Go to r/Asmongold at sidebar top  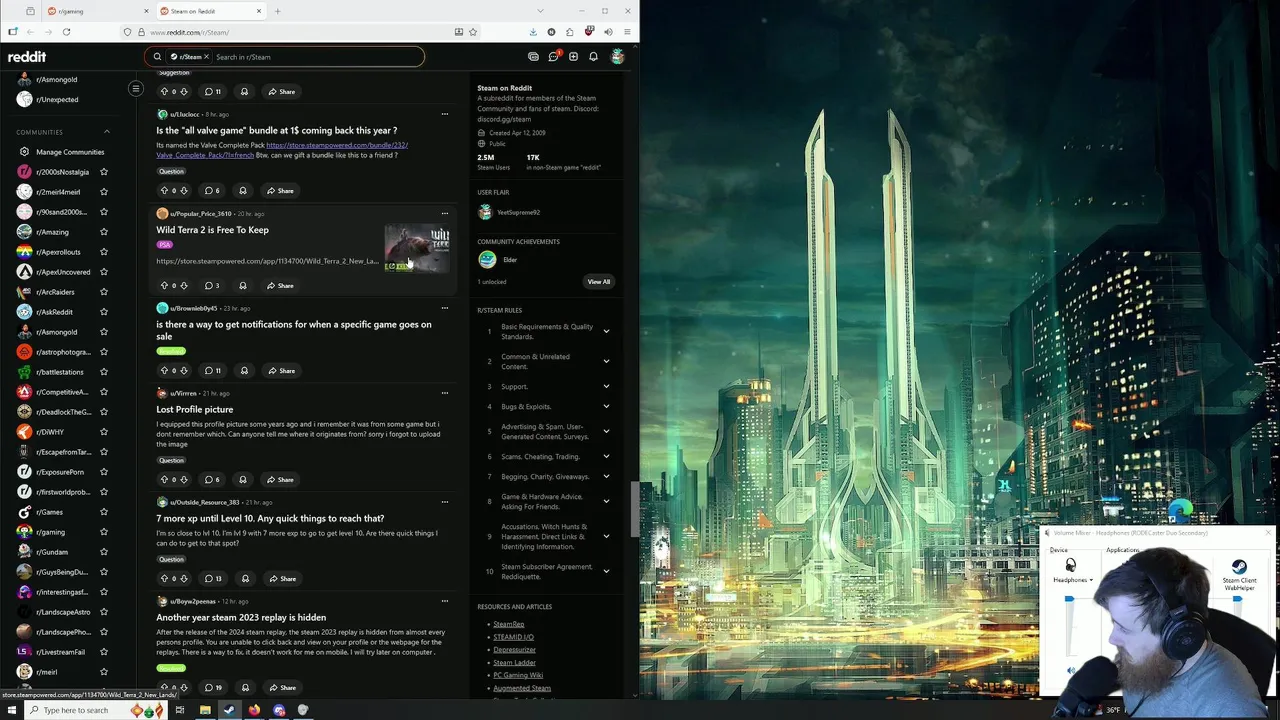tap(56, 80)
